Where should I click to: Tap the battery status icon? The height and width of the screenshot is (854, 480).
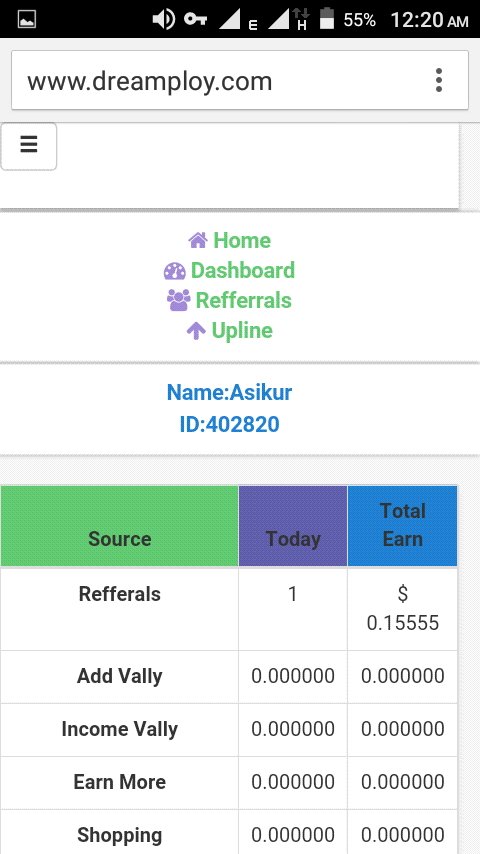click(x=327, y=19)
